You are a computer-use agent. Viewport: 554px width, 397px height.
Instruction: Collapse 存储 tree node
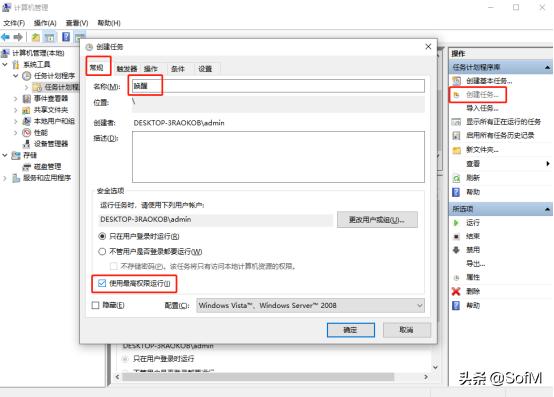tap(5, 155)
